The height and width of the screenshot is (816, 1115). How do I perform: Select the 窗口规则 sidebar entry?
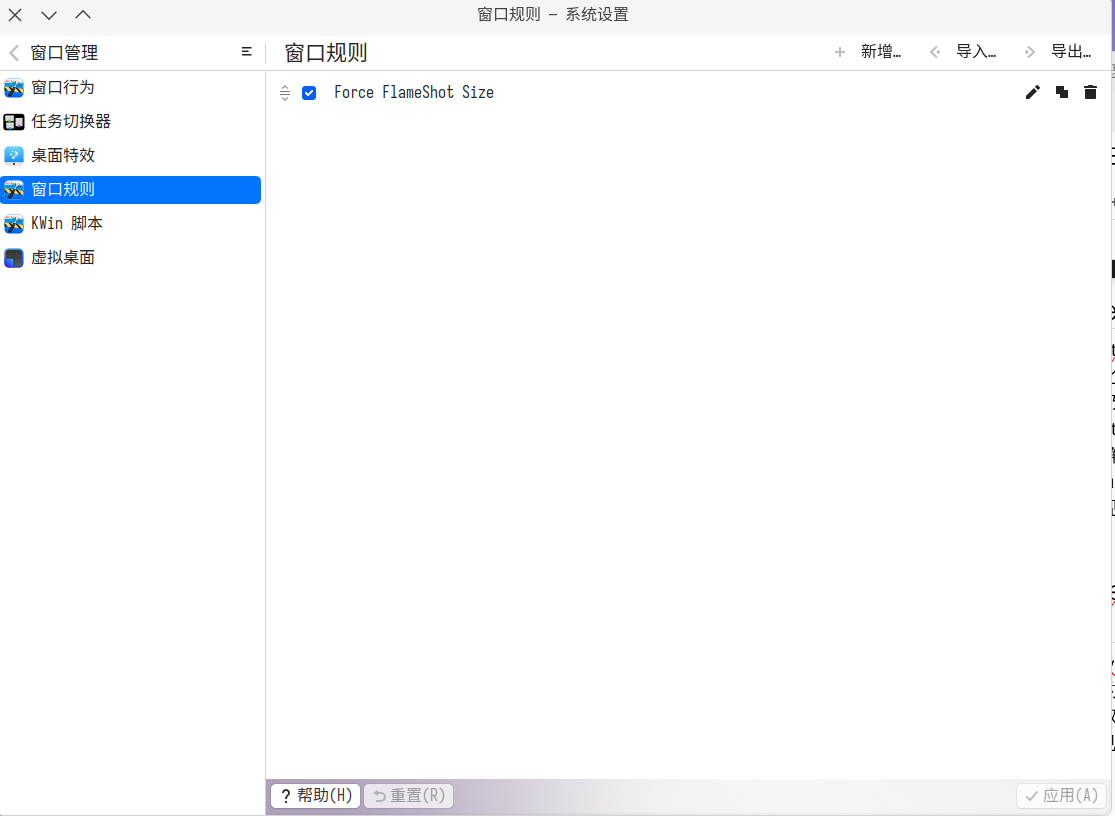63,190
